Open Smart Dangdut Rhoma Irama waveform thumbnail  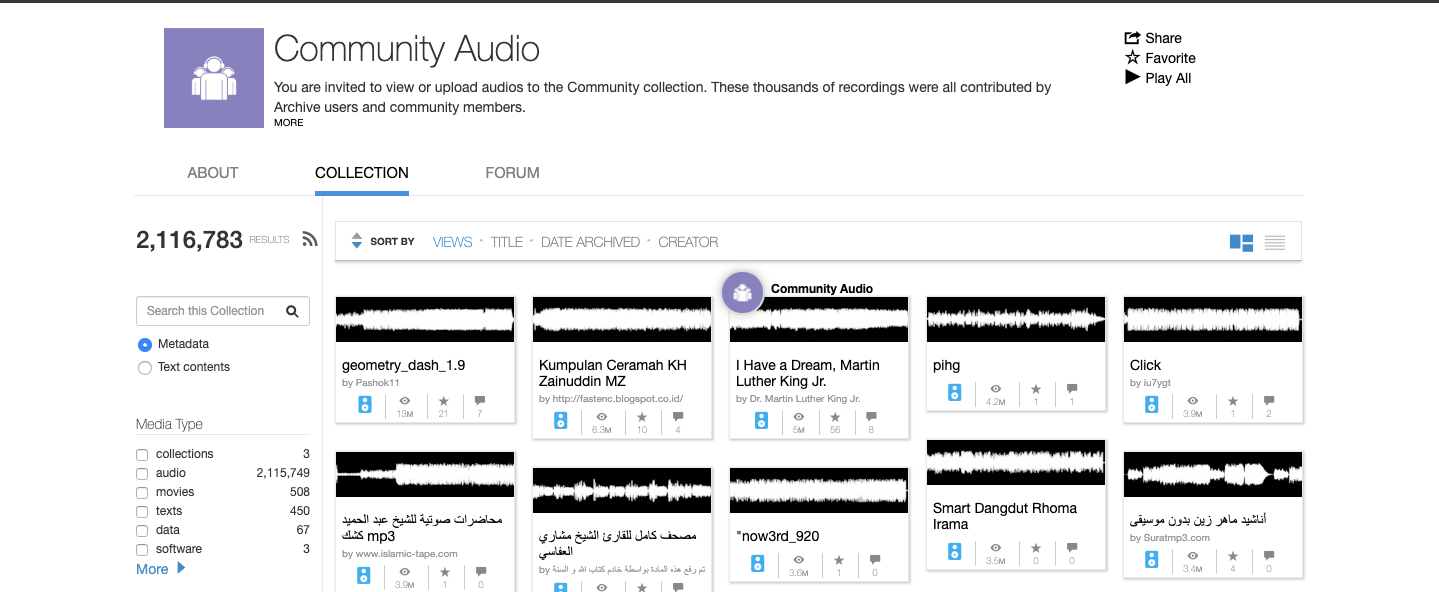click(x=1016, y=463)
